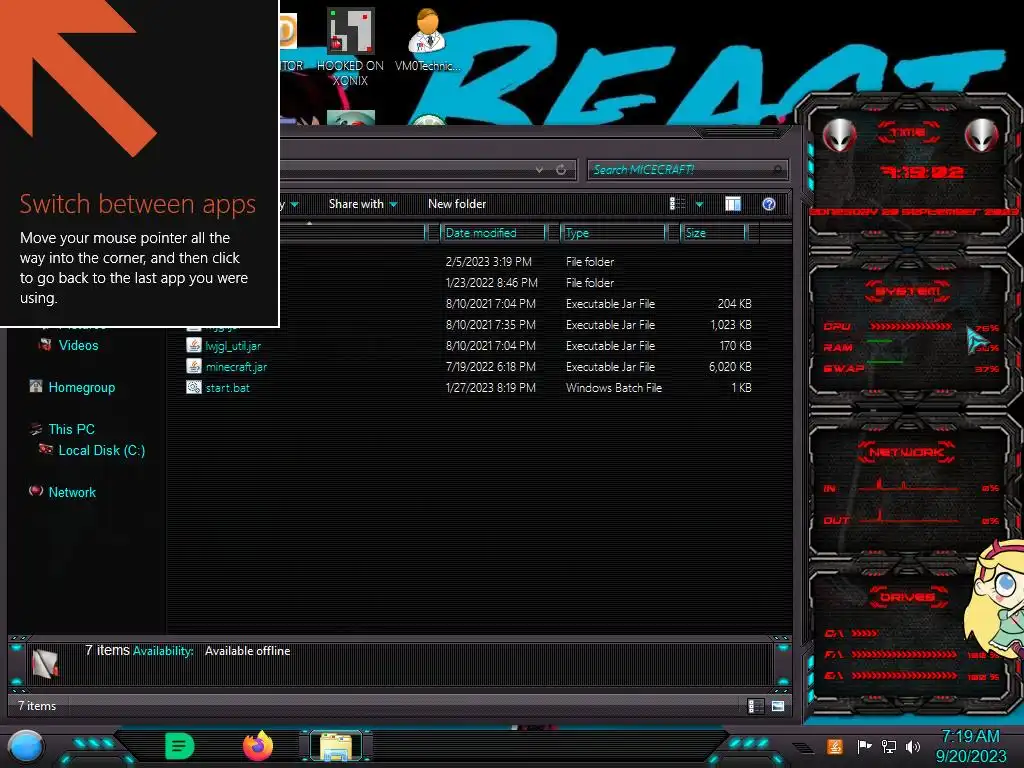Click the folder thumbnail in details pane
Screen dimensions: 1024x768
coord(45,664)
